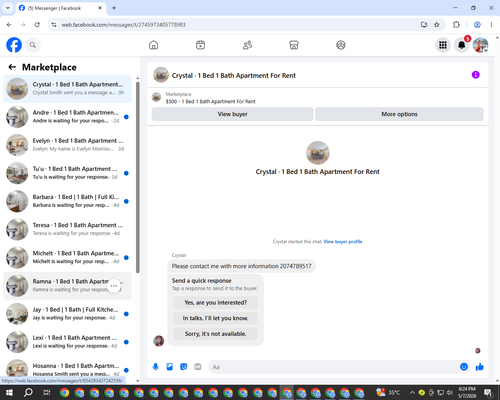
Task: Open Teresa's apartment conversation
Action: point(67,229)
